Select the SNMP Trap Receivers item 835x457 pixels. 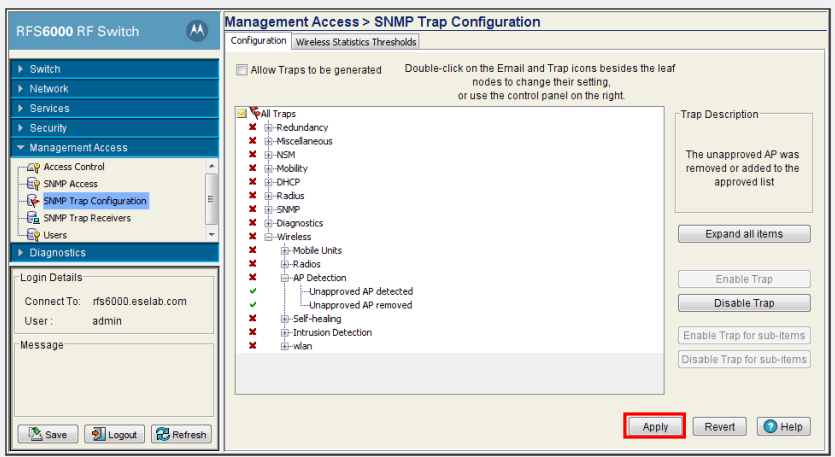[87, 218]
